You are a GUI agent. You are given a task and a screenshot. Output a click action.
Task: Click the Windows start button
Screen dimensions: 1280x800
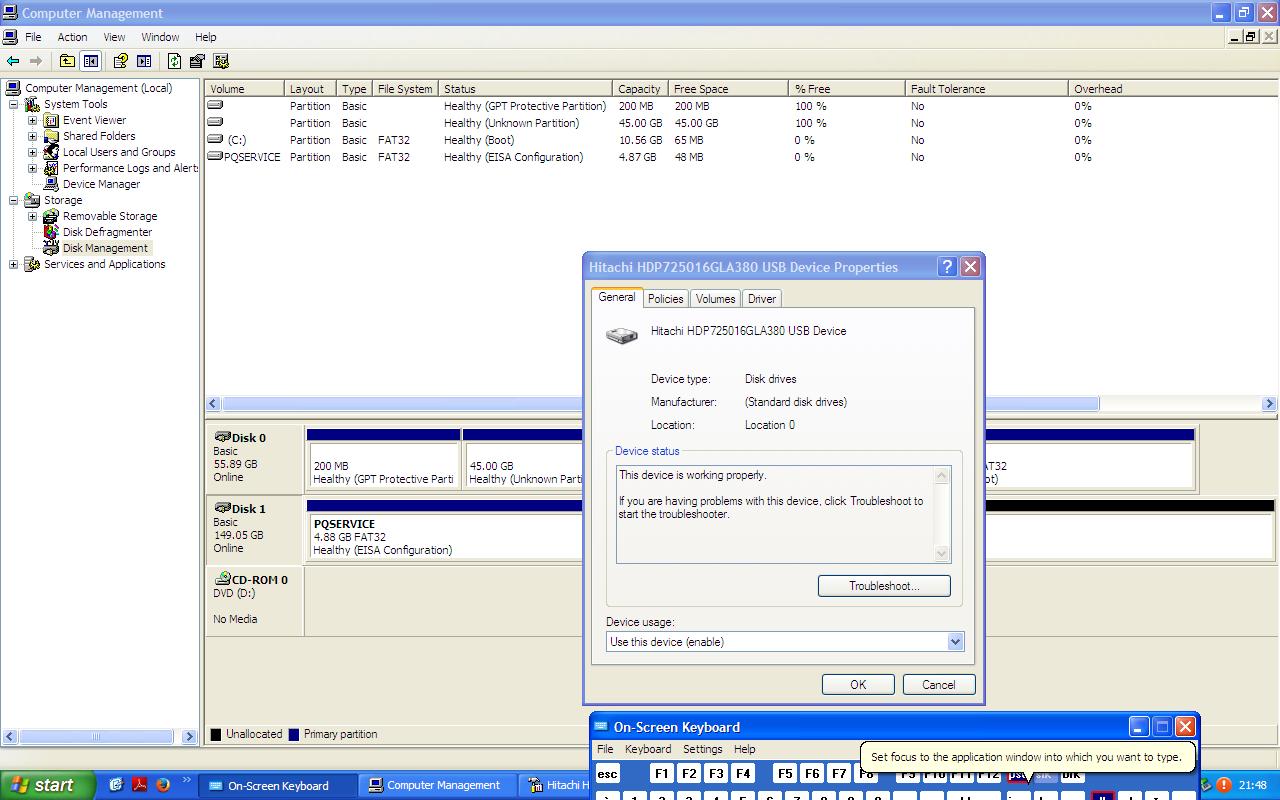coord(48,785)
